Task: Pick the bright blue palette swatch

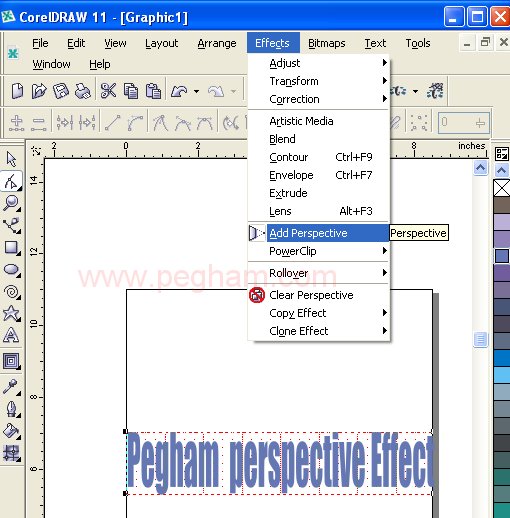Action: coord(502,358)
